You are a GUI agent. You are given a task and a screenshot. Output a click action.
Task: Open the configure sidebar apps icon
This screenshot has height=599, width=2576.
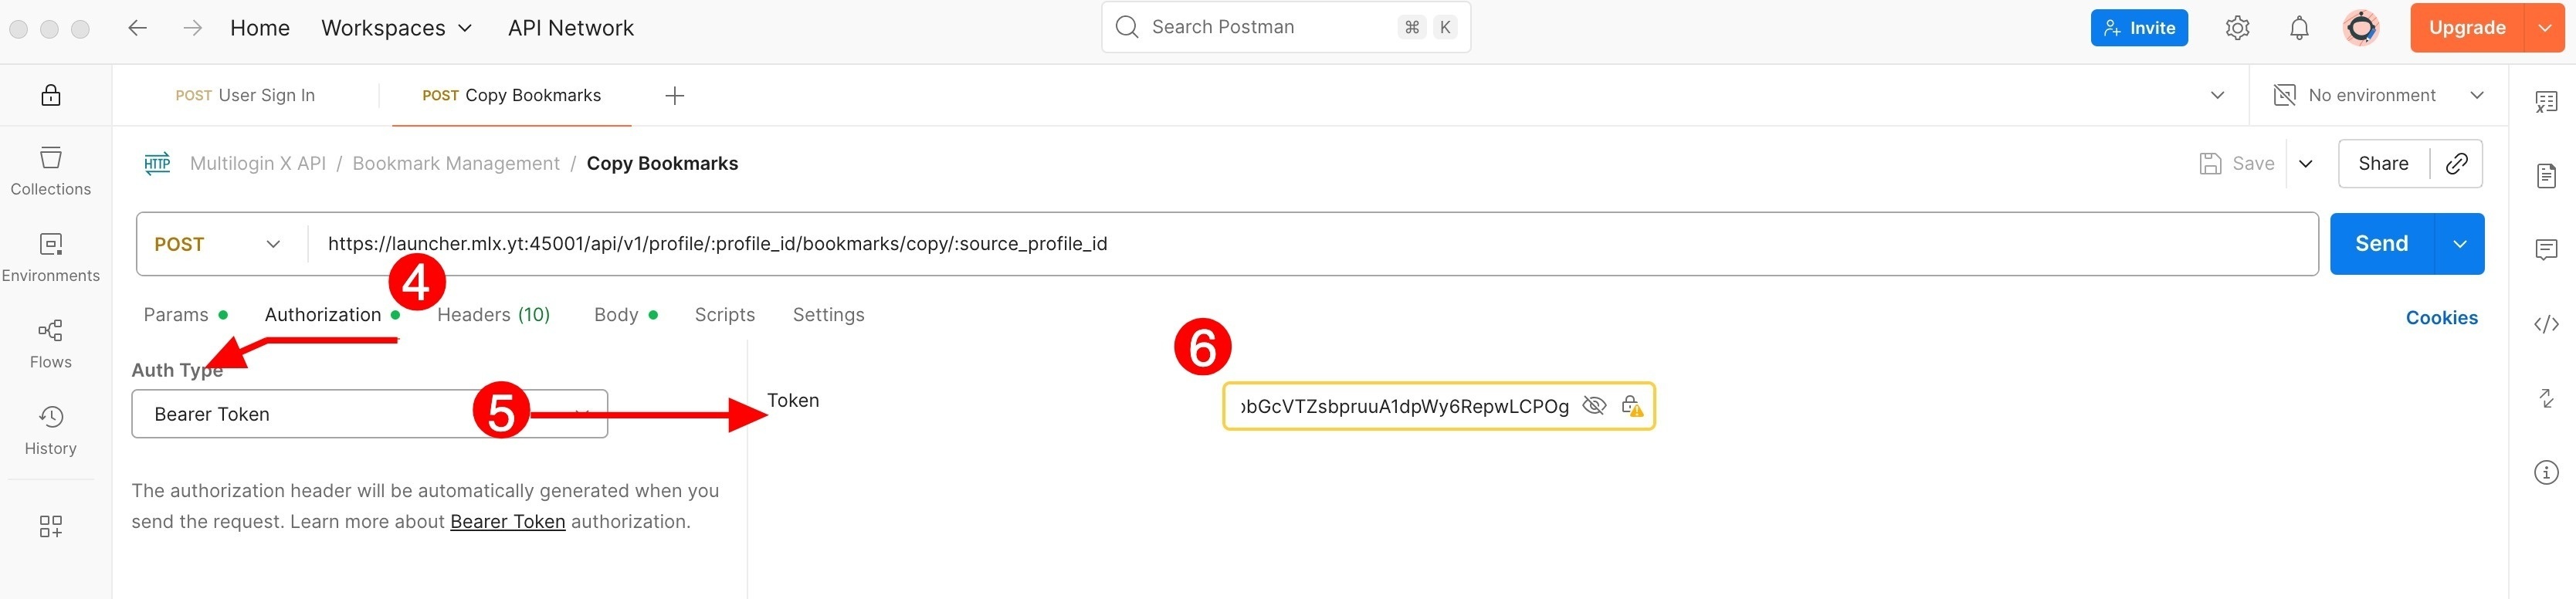tap(51, 527)
